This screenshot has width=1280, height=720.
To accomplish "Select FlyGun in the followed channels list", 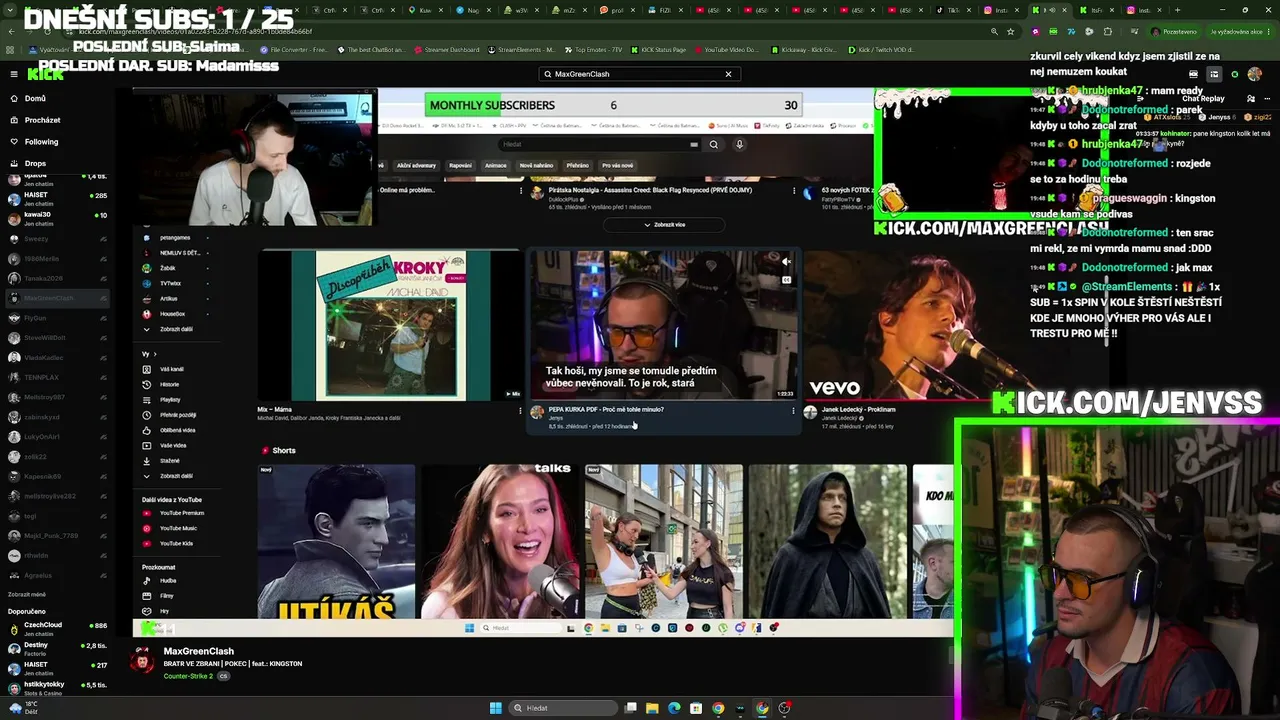I will click(x=58, y=318).
